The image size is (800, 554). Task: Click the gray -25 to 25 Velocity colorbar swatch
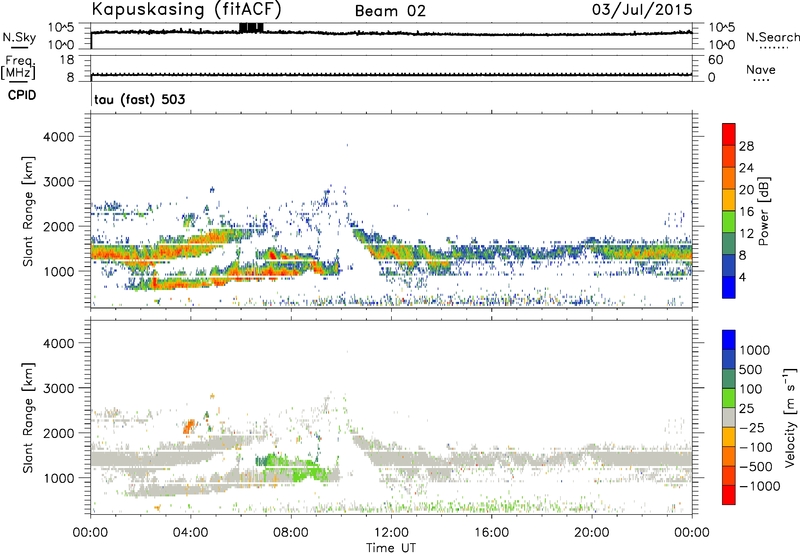(729, 418)
